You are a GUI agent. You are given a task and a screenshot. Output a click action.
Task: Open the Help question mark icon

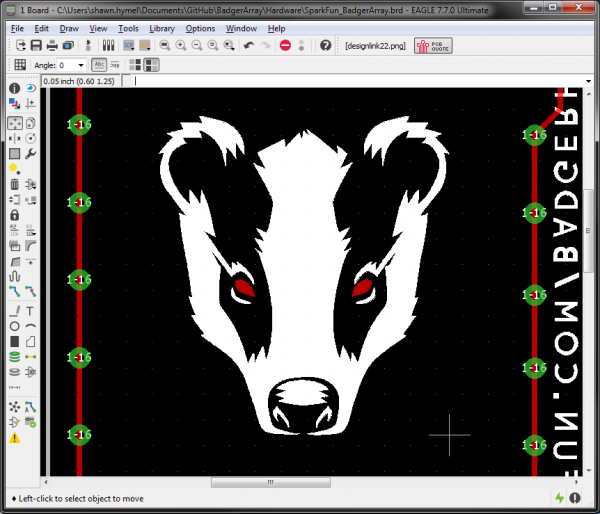pos(326,46)
